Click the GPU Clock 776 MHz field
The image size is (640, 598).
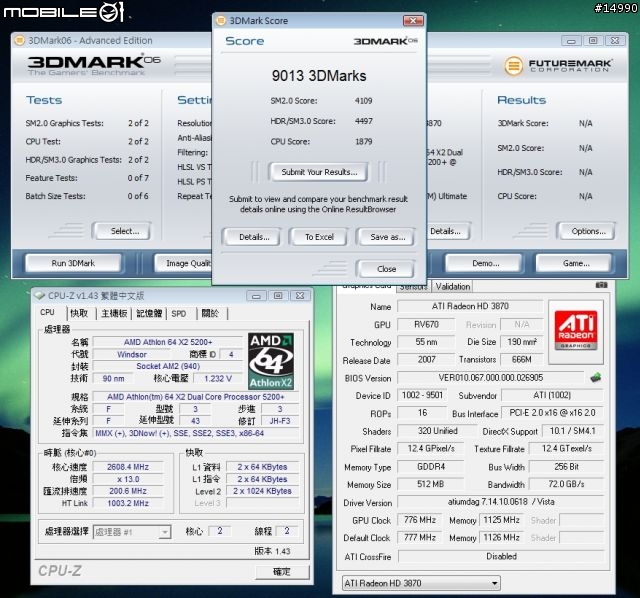click(x=420, y=520)
